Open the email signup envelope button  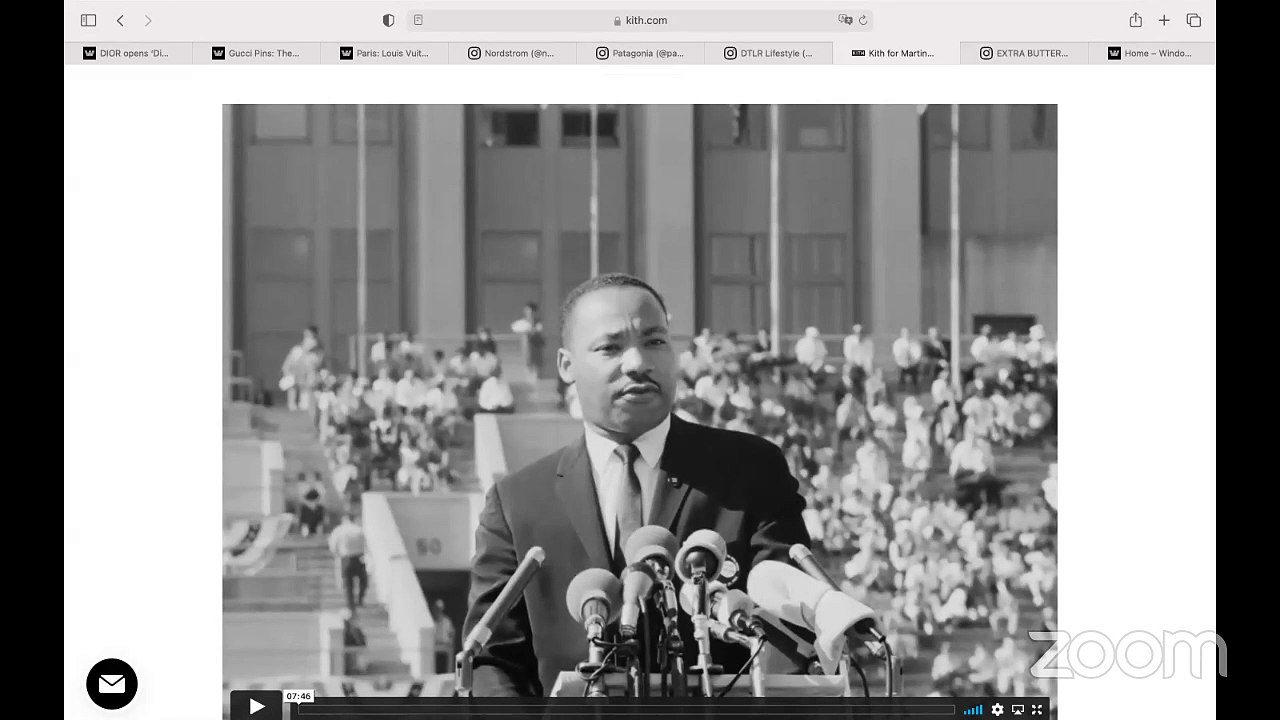(x=112, y=684)
